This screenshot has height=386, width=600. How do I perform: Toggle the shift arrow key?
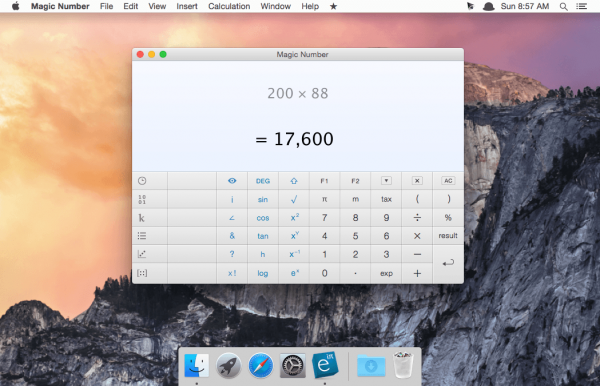294,181
